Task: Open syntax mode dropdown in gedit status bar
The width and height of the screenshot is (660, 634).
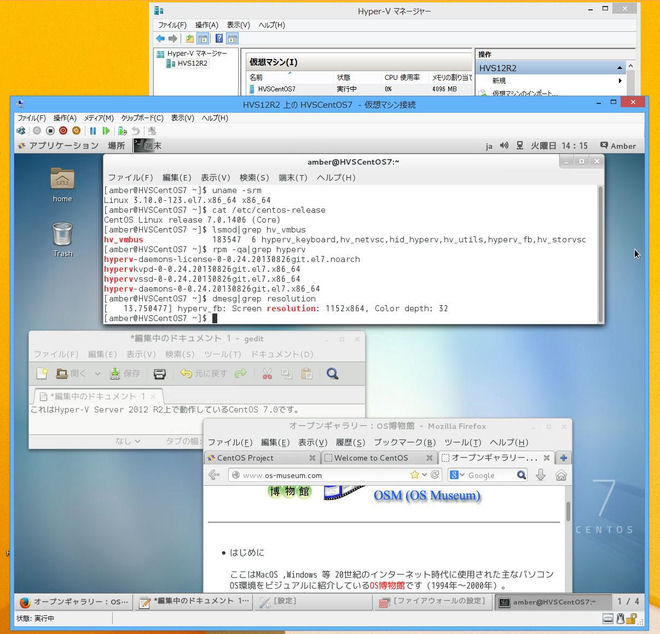Action: tap(128, 441)
